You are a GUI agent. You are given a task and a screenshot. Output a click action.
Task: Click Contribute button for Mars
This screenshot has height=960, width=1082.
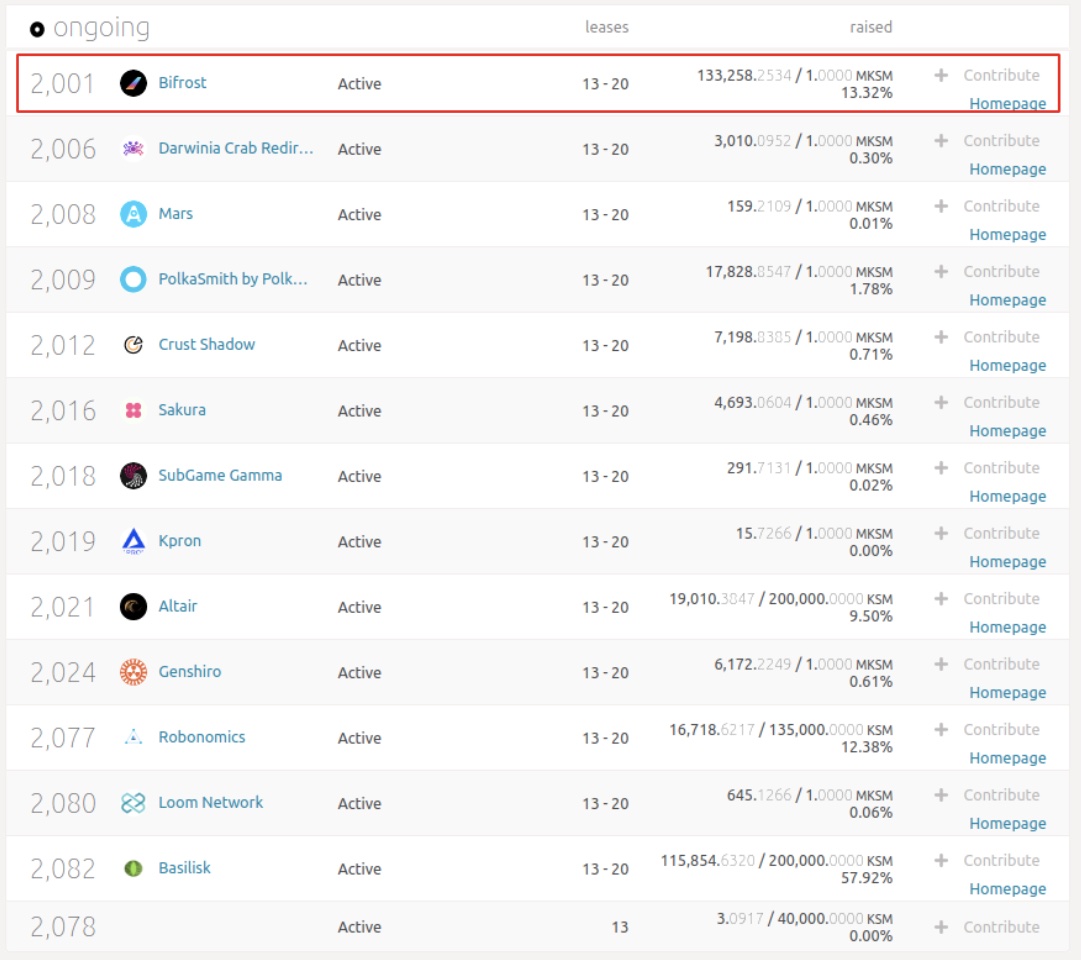pyautogui.click(x=987, y=206)
